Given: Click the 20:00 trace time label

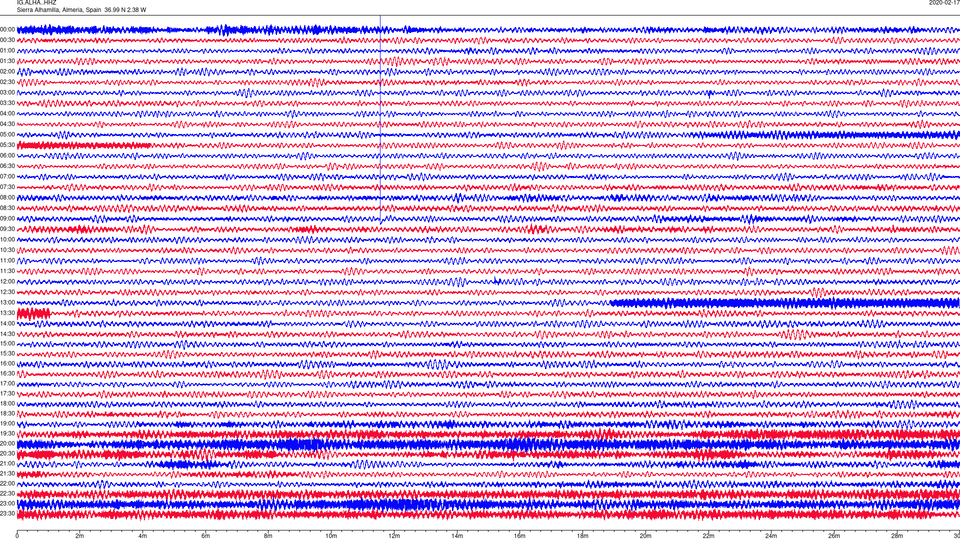Looking at the screenshot, I should click(7, 444).
